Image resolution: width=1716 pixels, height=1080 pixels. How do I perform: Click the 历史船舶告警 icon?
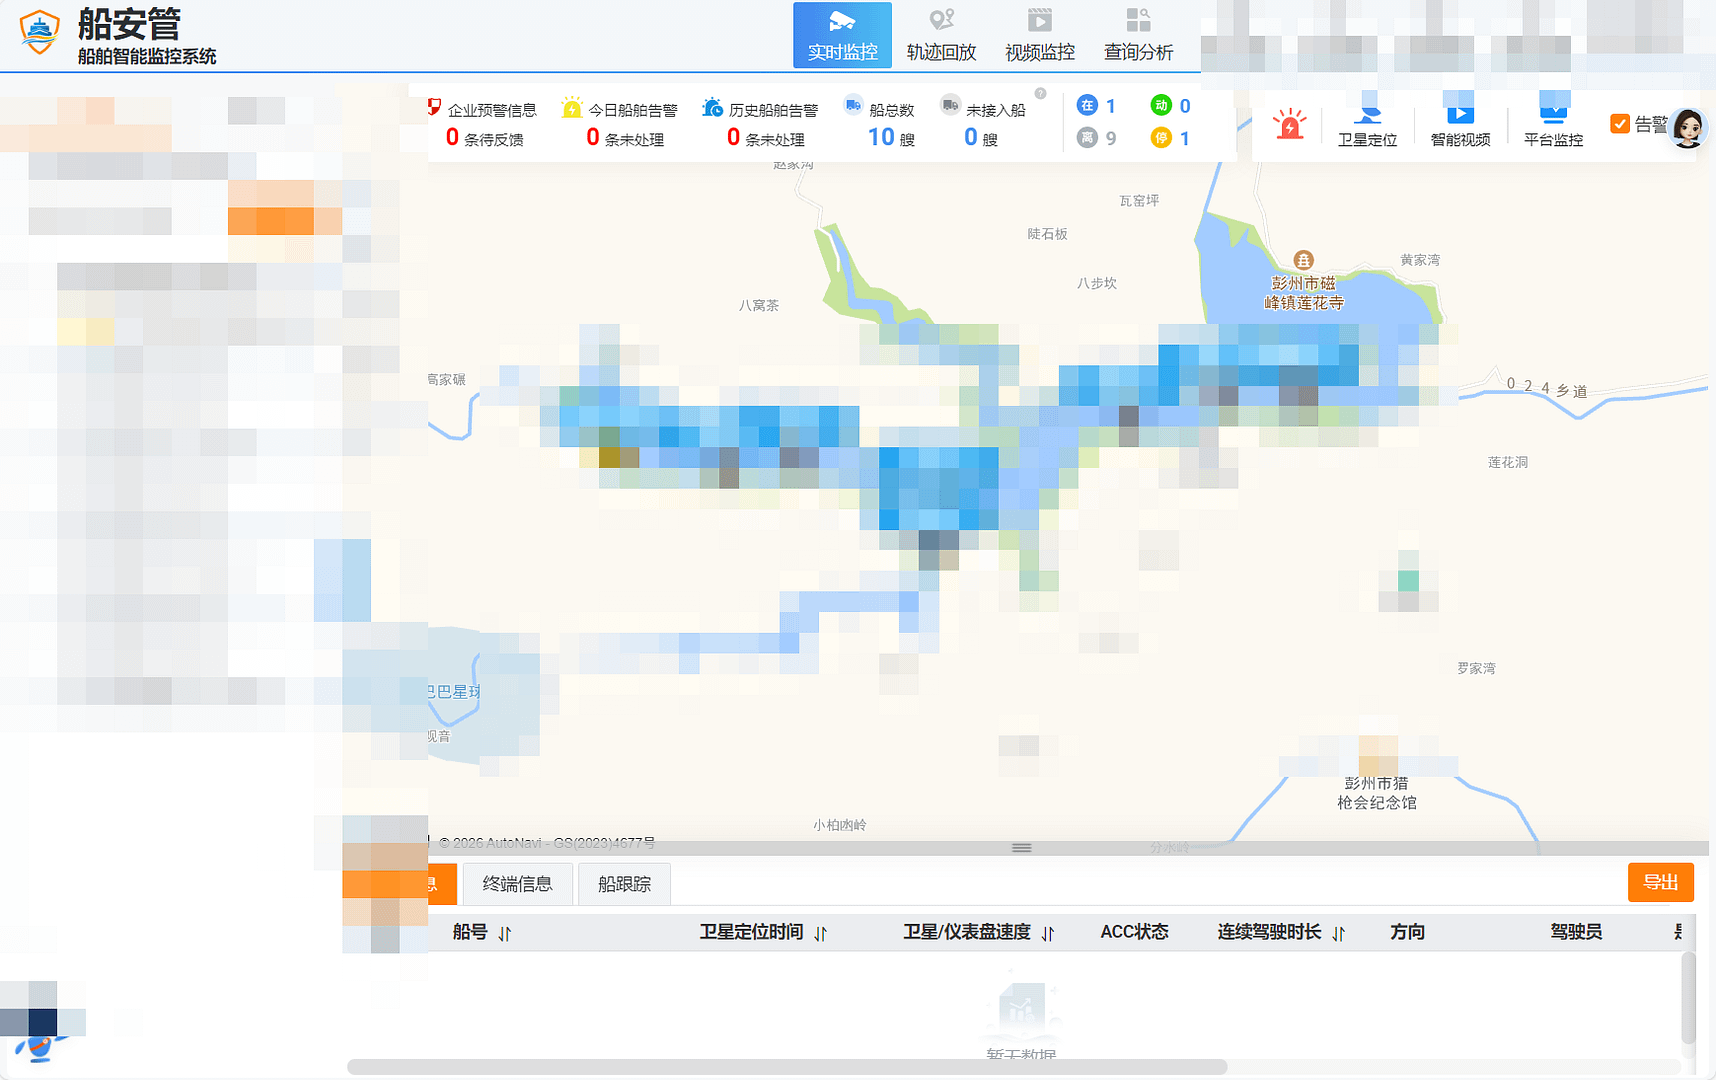712,106
